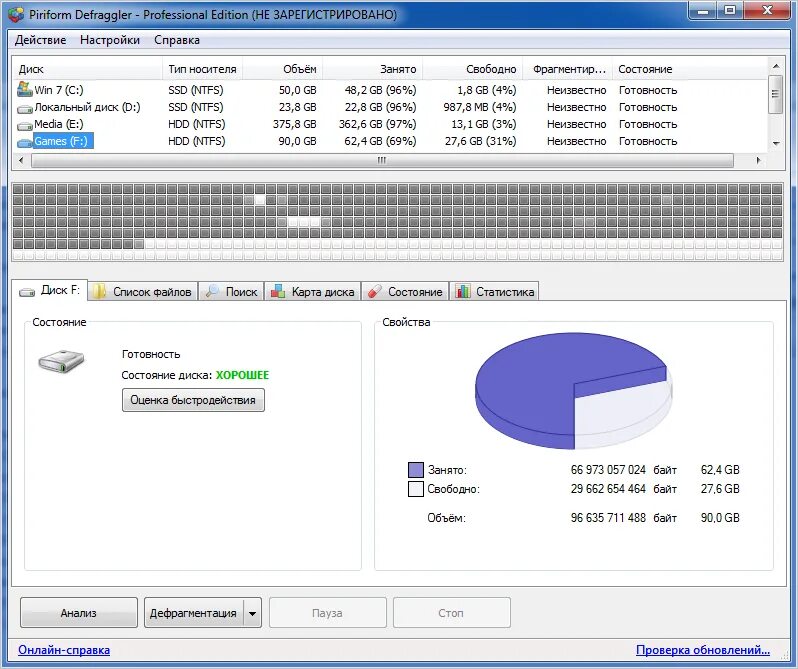Click the horizontal scrollbar right arrow
Screen dimensions: 798x669
click(758, 161)
